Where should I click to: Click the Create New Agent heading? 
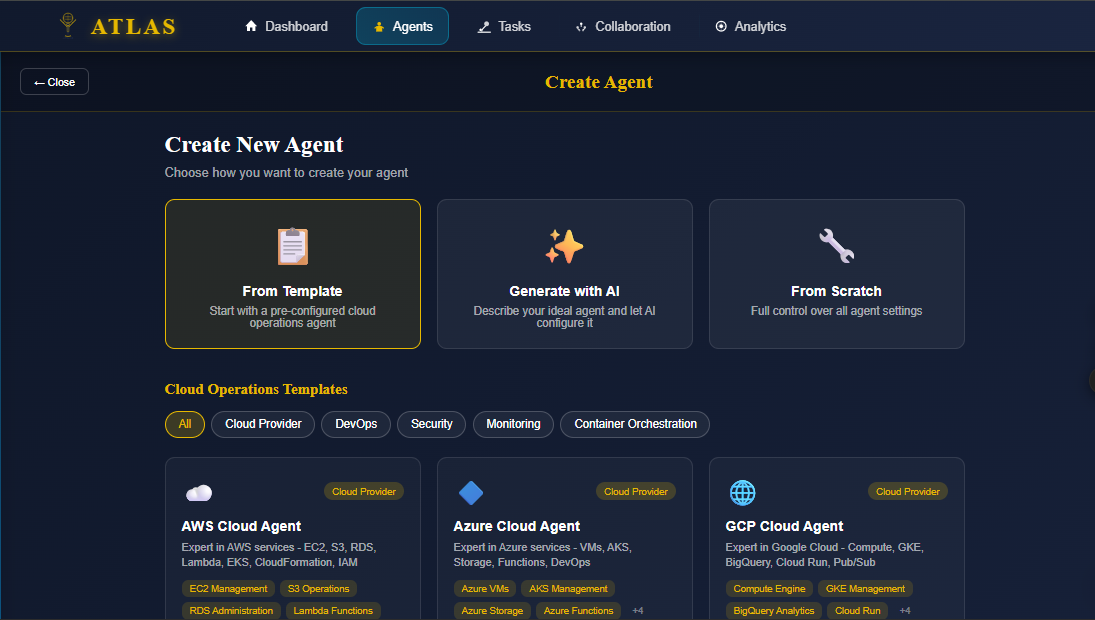click(254, 145)
